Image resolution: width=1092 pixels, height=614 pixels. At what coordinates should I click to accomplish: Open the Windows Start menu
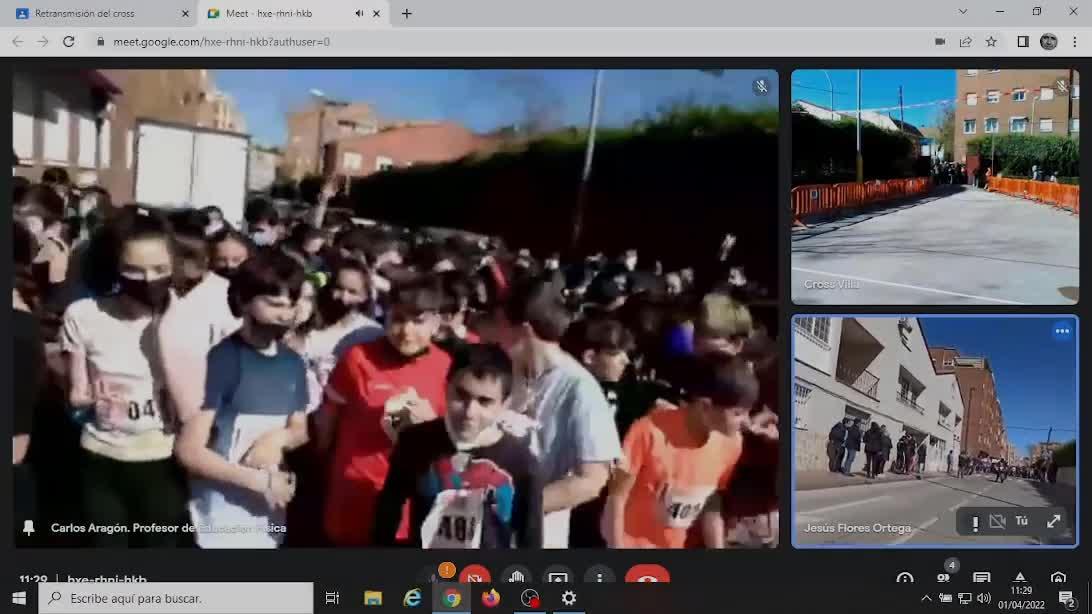19,598
